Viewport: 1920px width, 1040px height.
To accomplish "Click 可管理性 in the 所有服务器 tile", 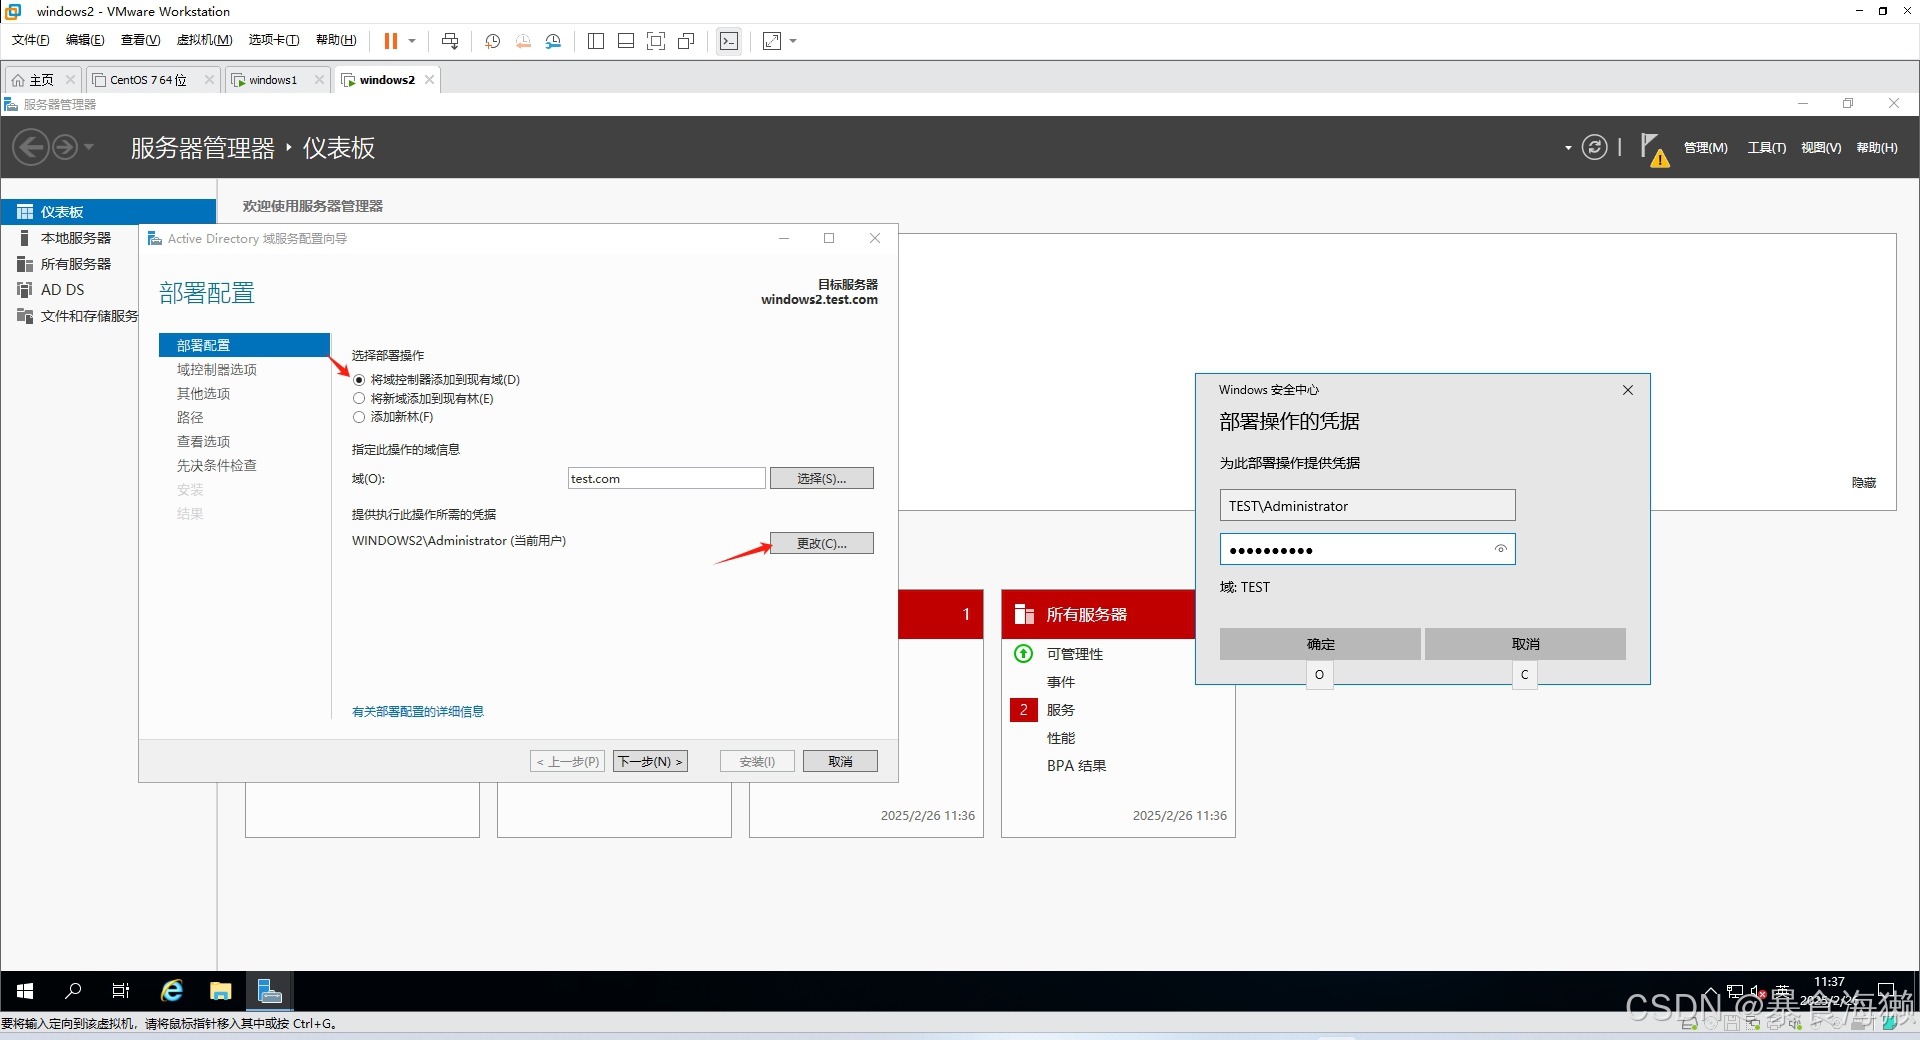I will (1075, 654).
